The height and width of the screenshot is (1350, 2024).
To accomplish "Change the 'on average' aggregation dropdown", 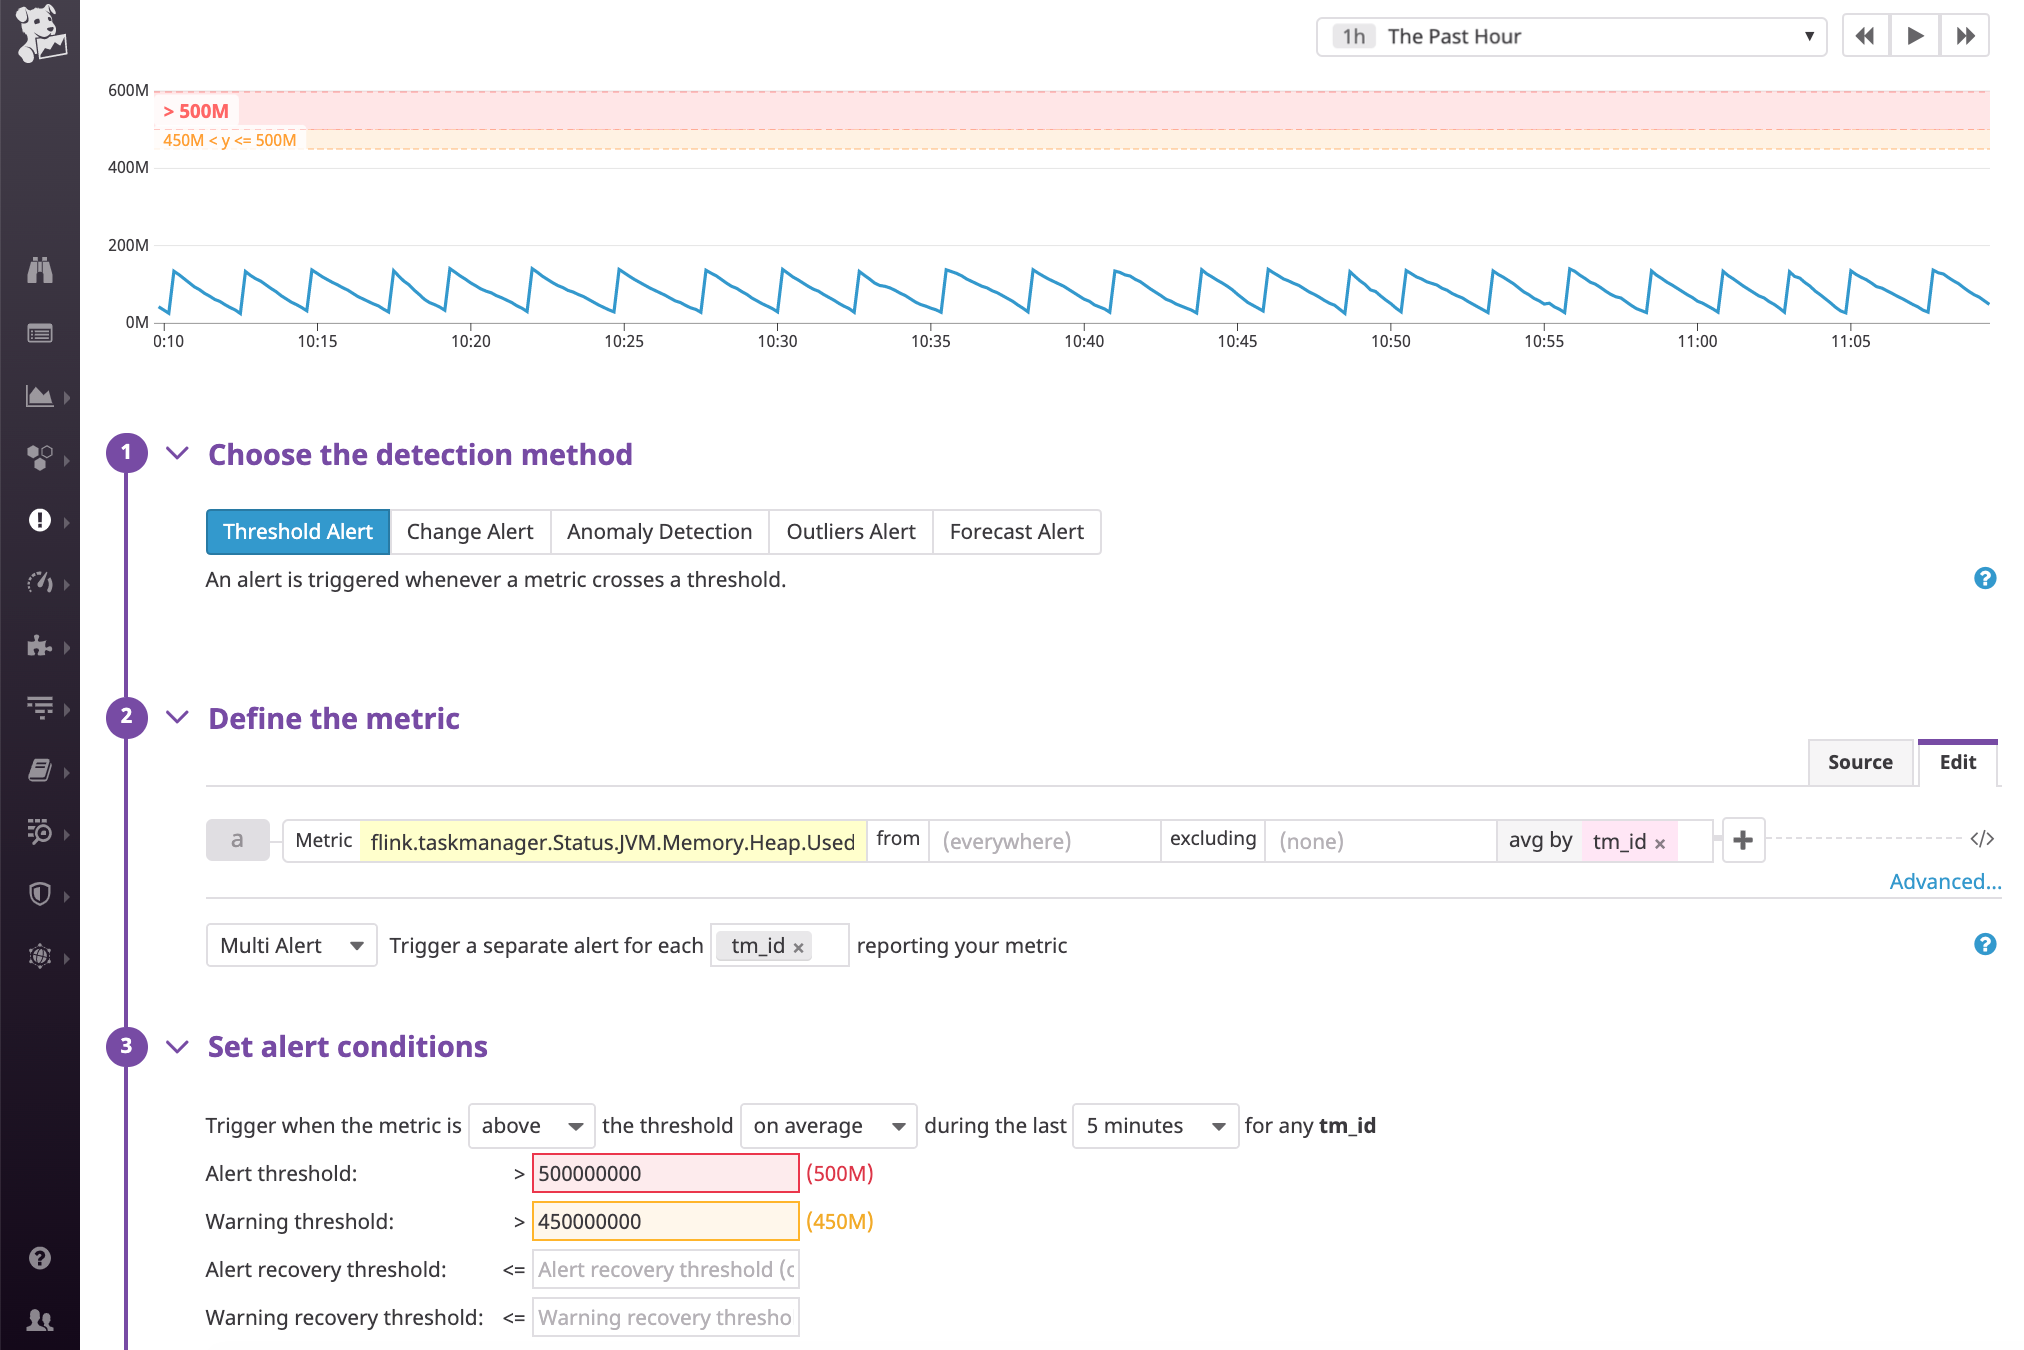I will [827, 1125].
